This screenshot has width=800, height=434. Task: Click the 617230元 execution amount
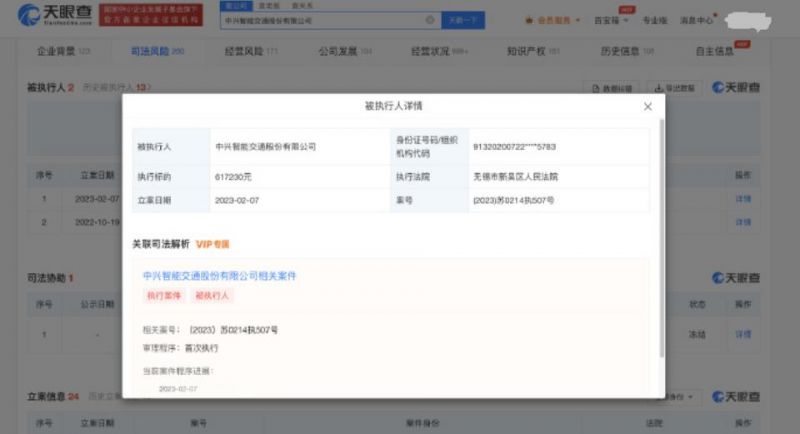[x=233, y=177]
